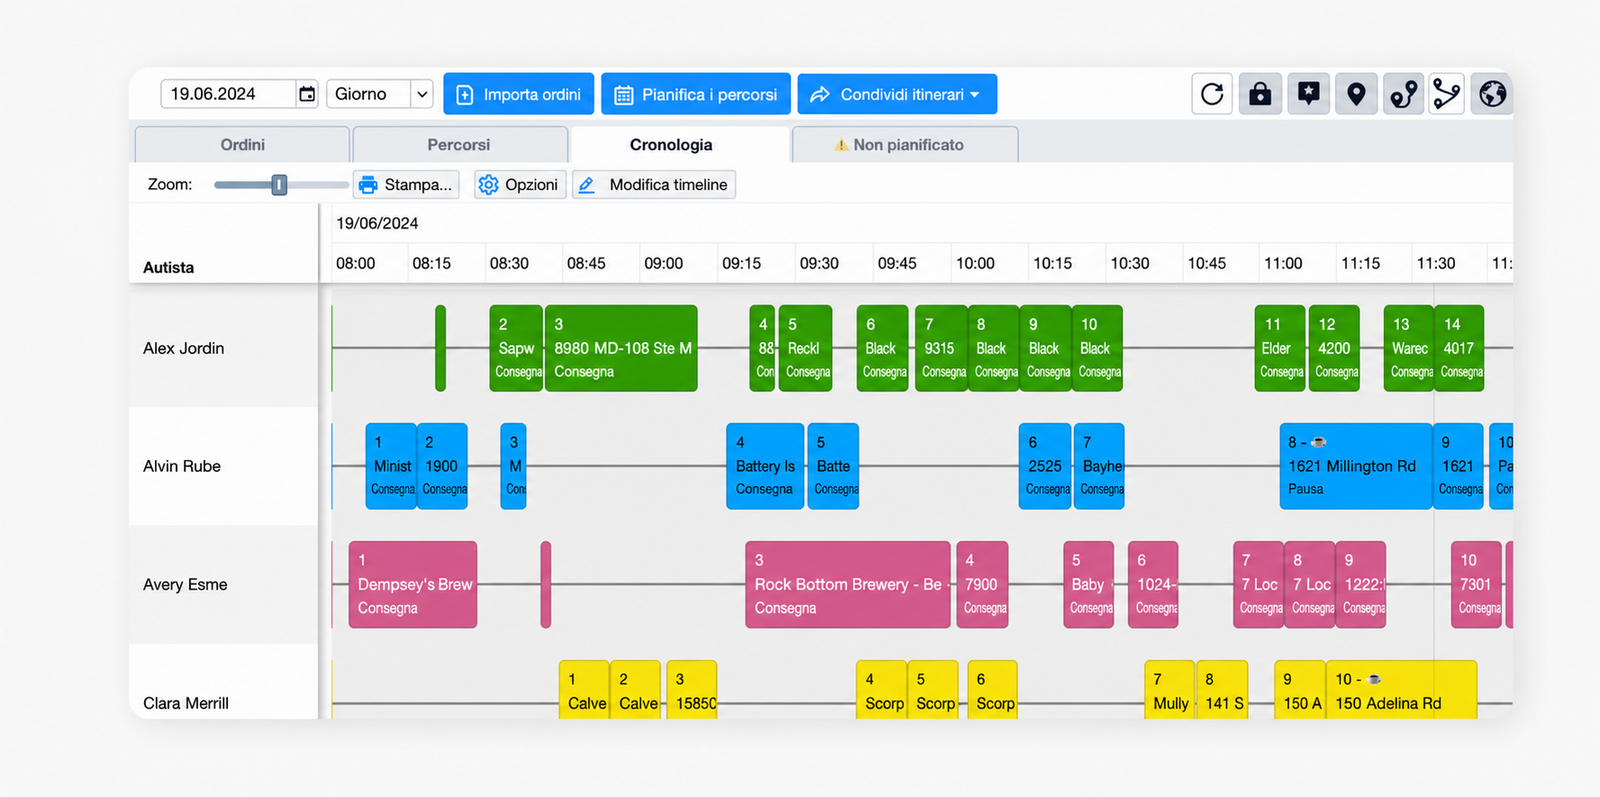Click Clara Merrill stop 8 141 S
Image resolution: width=1600 pixels, height=797 pixels.
[1222, 690]
